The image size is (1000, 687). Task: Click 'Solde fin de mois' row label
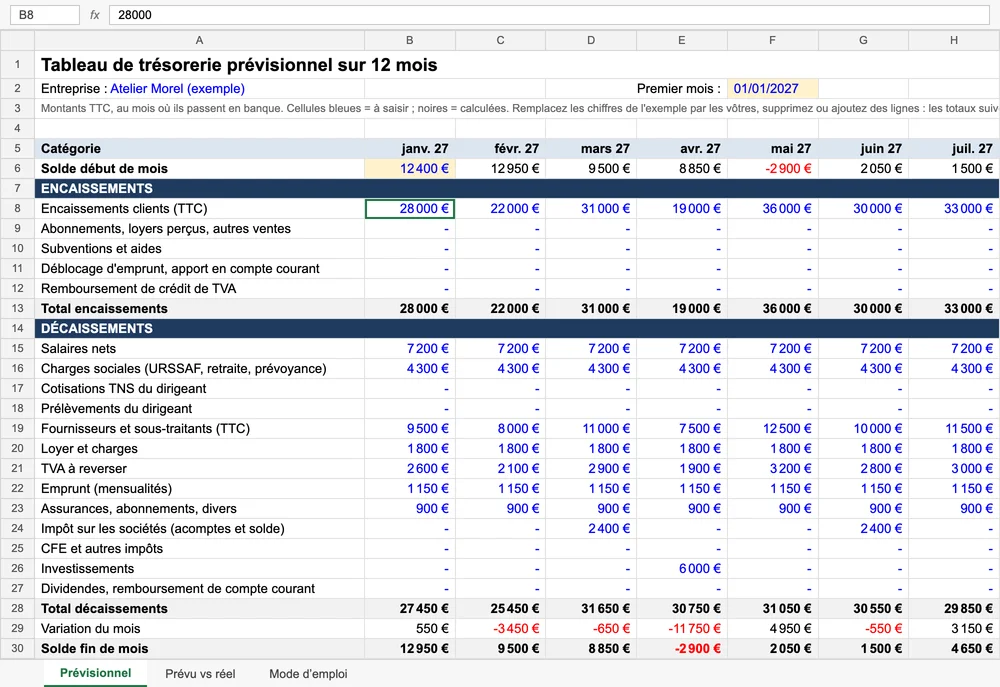(x=94, y=649)
